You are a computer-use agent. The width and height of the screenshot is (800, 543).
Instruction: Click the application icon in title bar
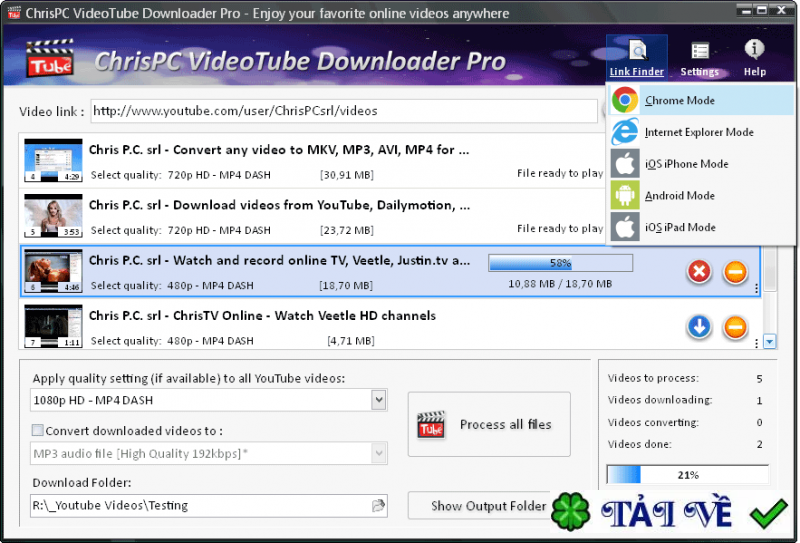[14, 13]
